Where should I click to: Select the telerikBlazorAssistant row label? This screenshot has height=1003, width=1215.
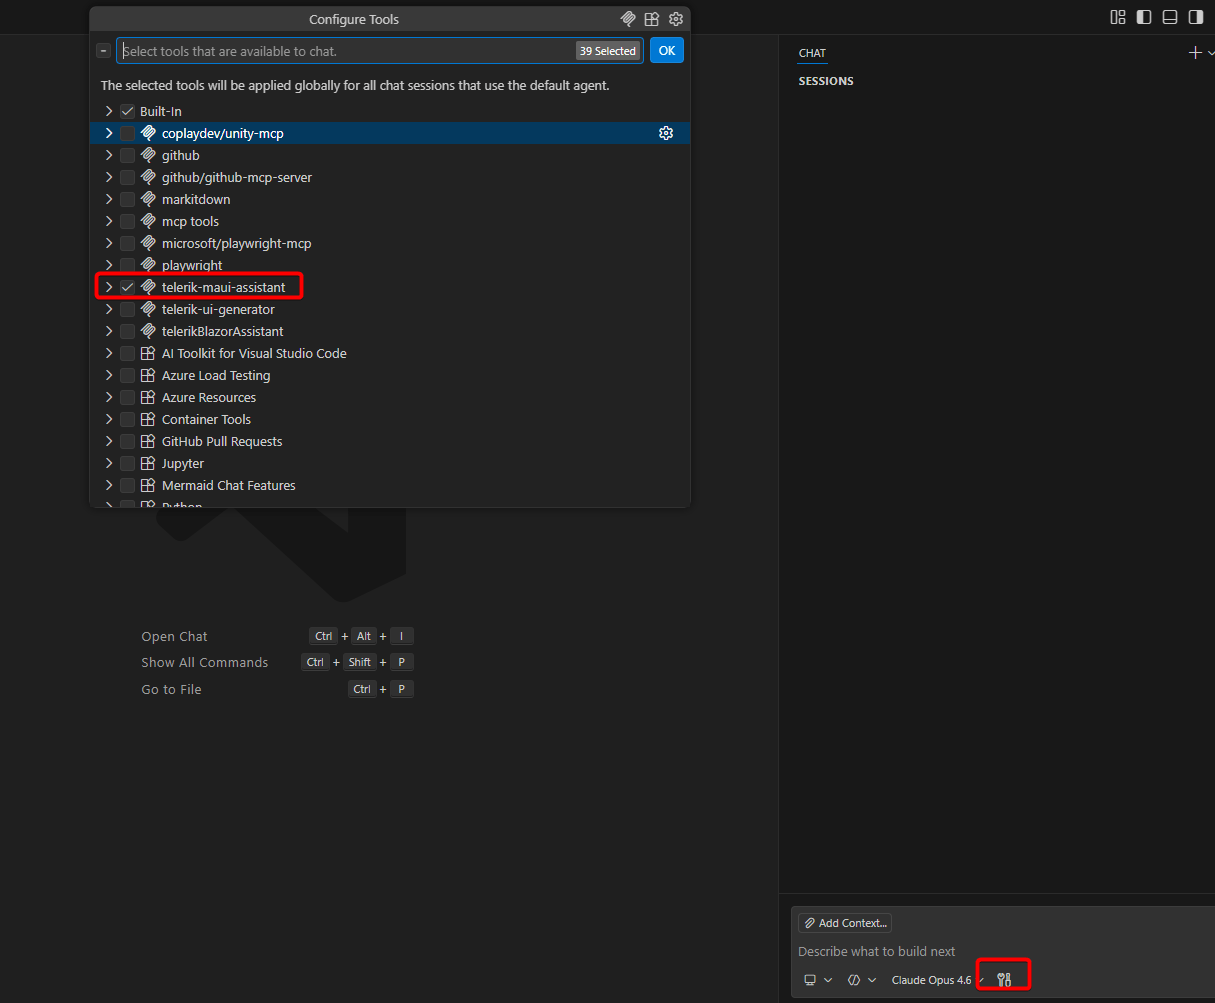click(223, 331)
